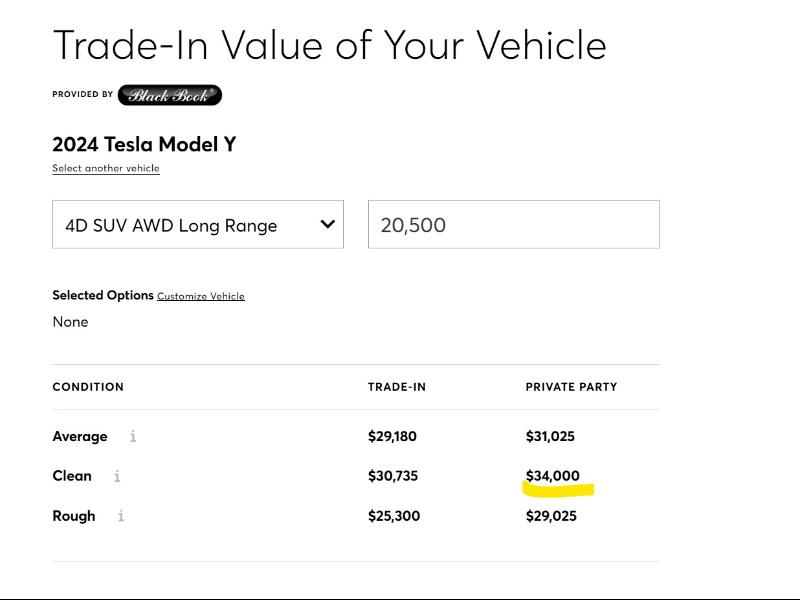This screenshot has width=800, height=600.
Task: Click the Rough trade-in value $25,300
Action: pos(394,516)
